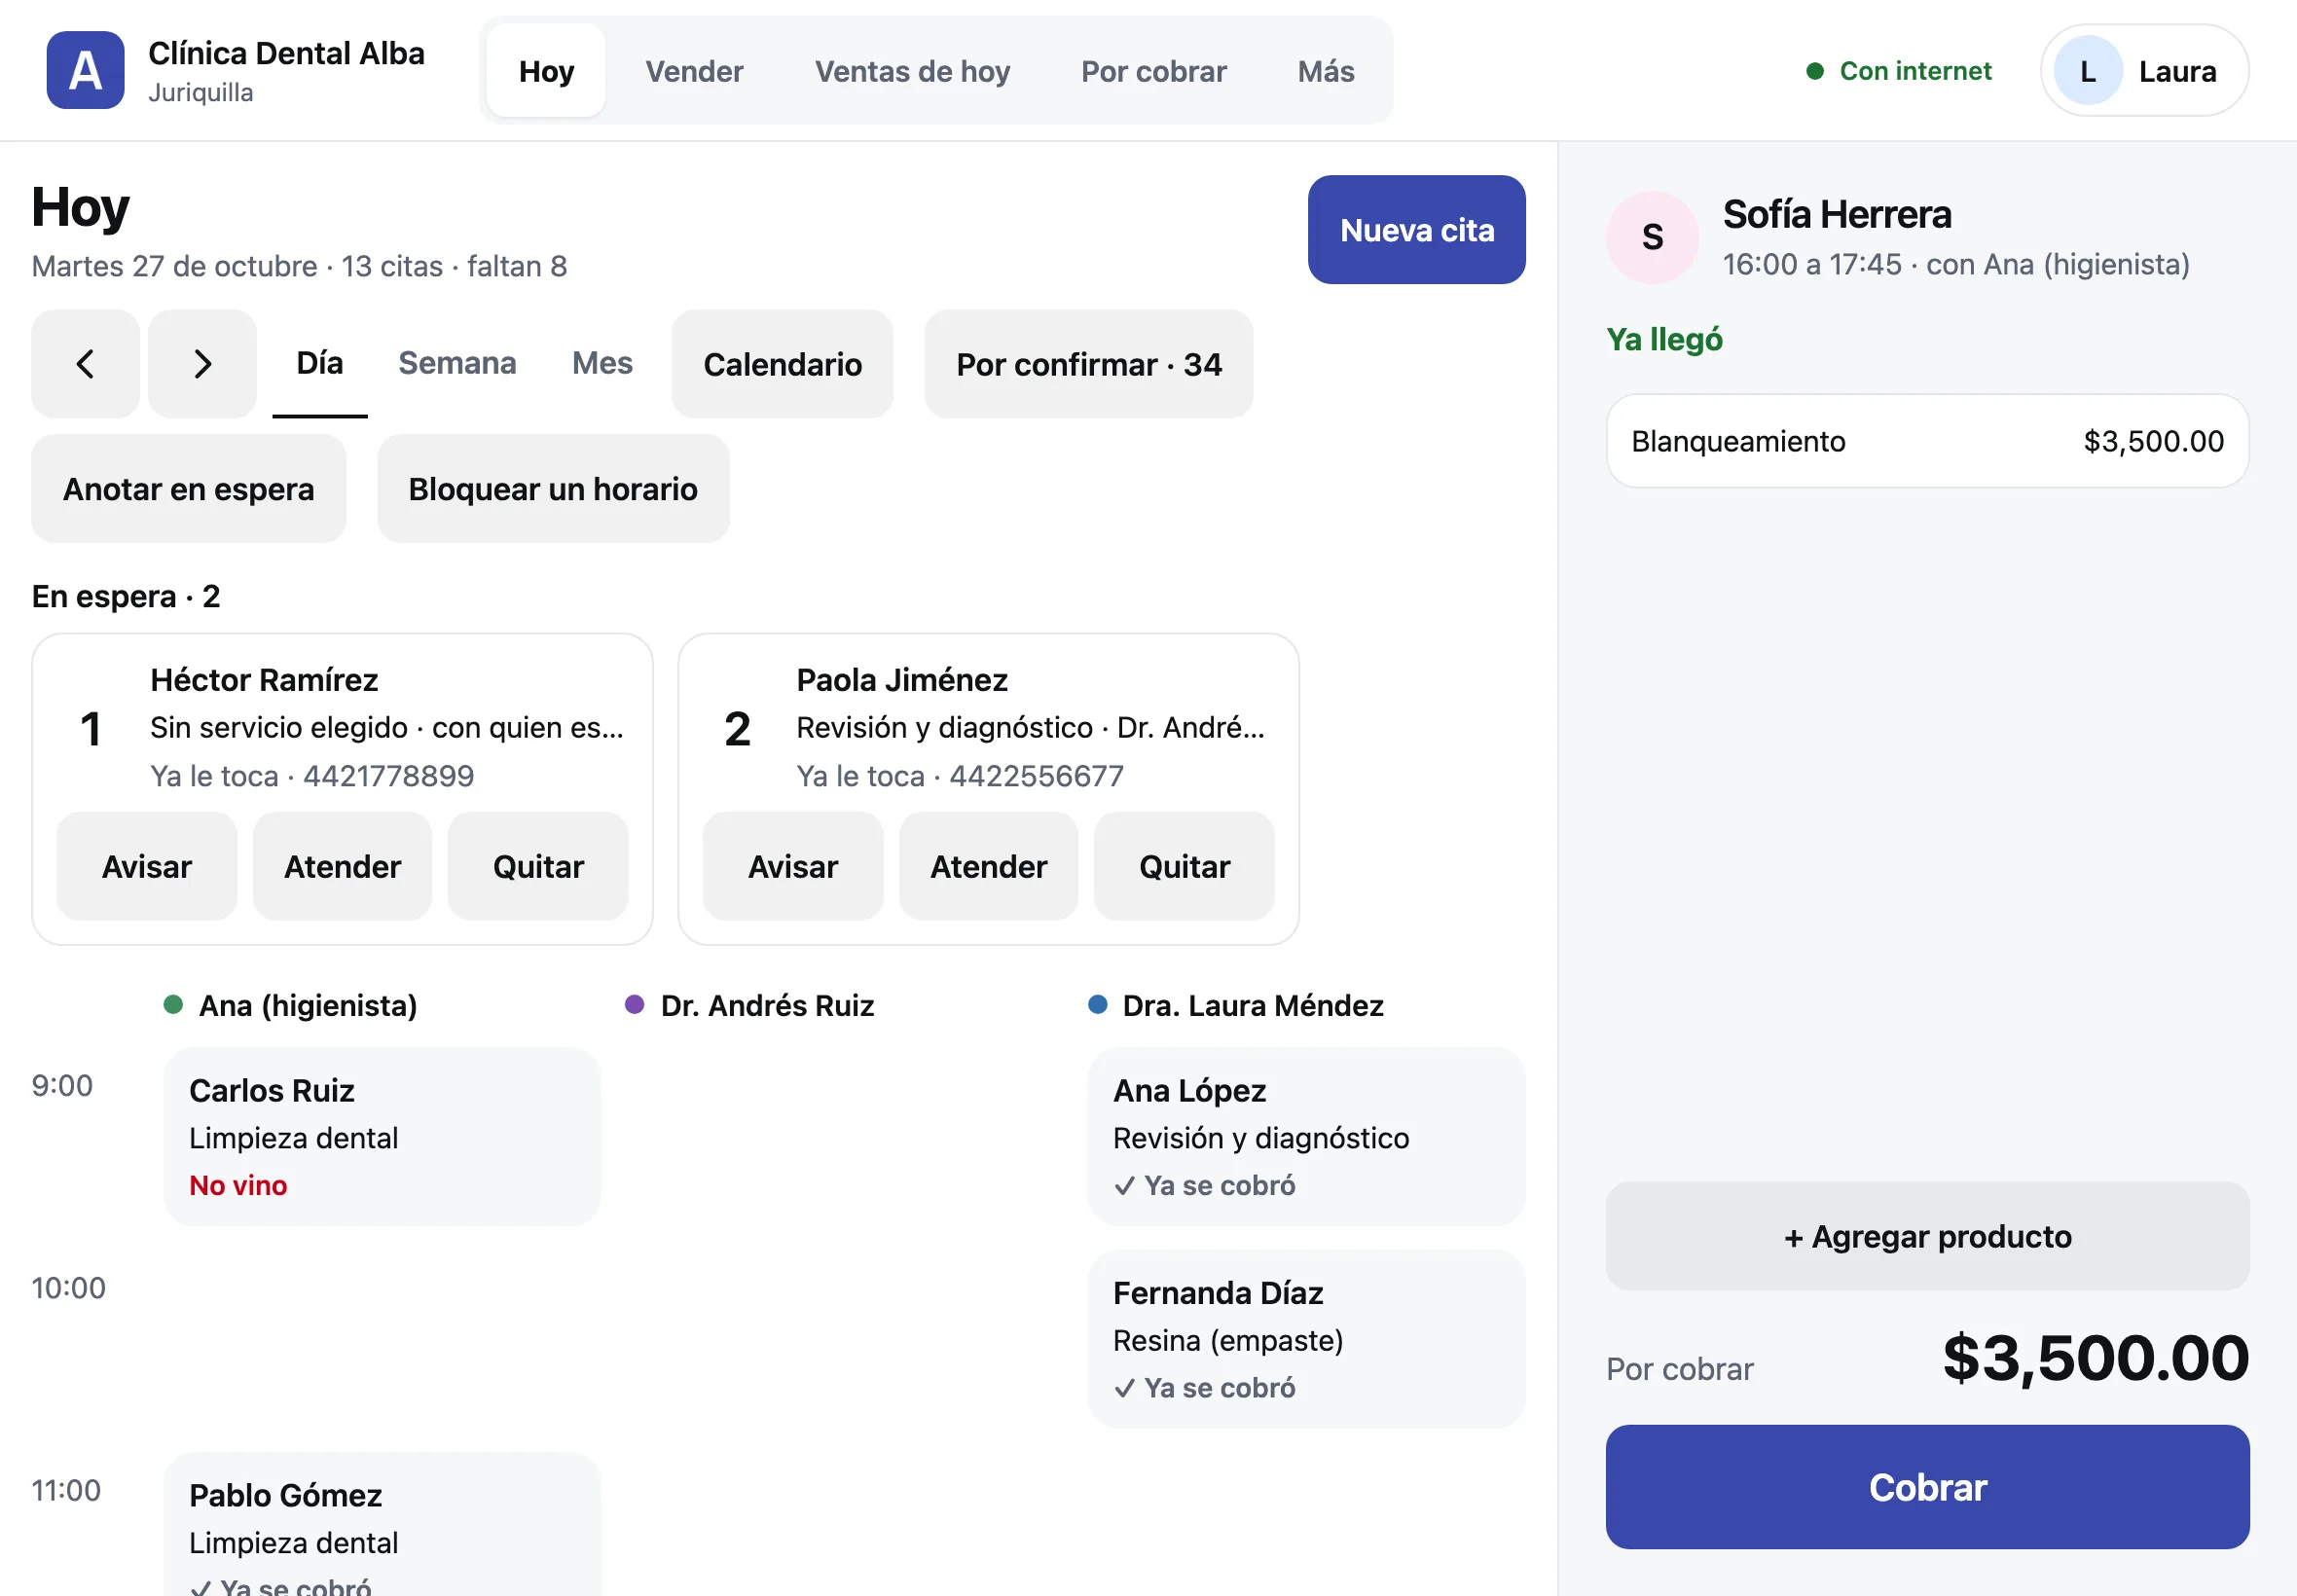Quitar Paola Jiménez from waiting list

point(1184,866)
